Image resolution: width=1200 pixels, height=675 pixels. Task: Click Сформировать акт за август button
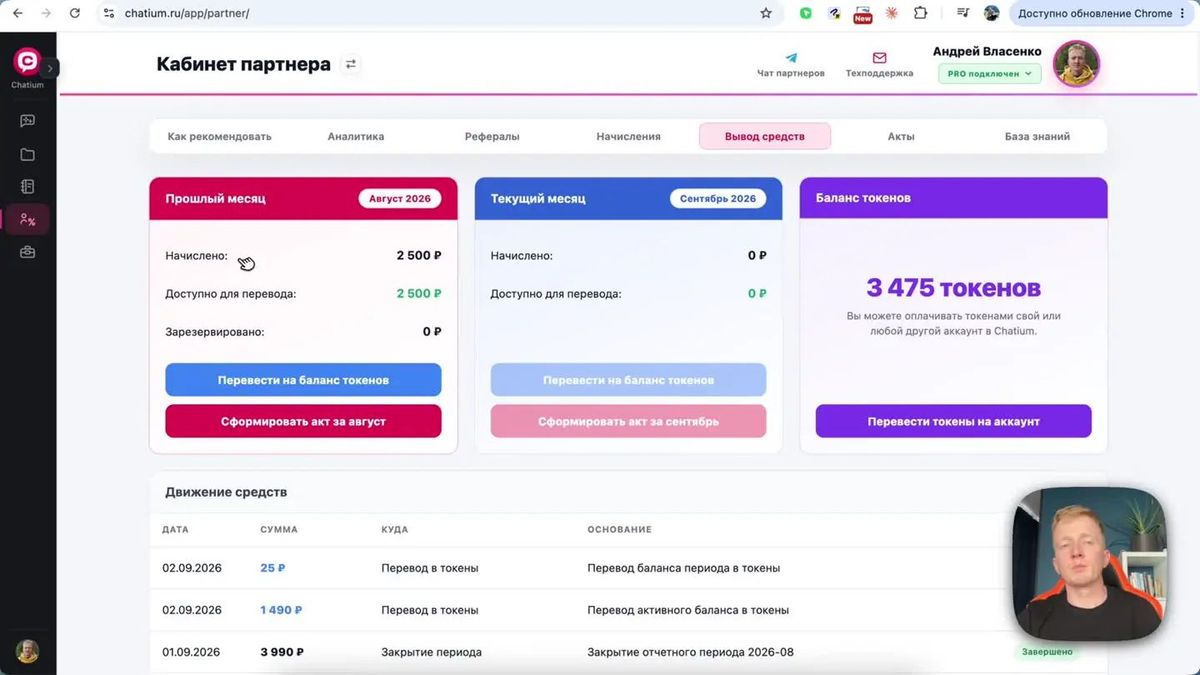coord(303,421)
